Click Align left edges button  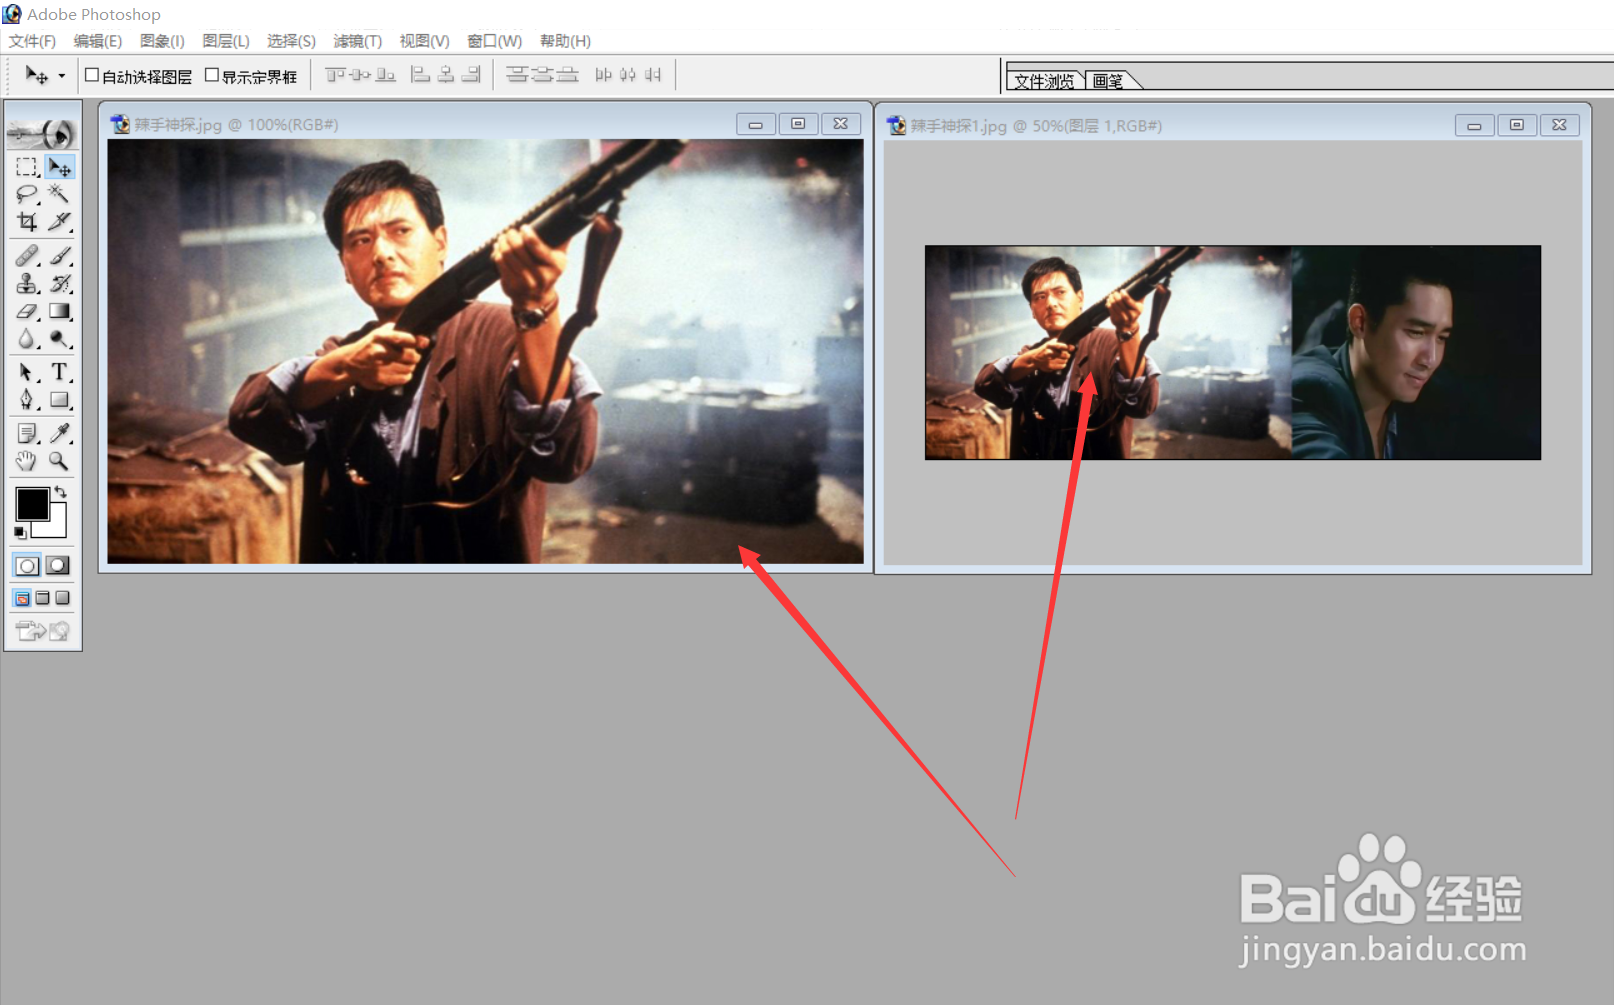point(421,75)
